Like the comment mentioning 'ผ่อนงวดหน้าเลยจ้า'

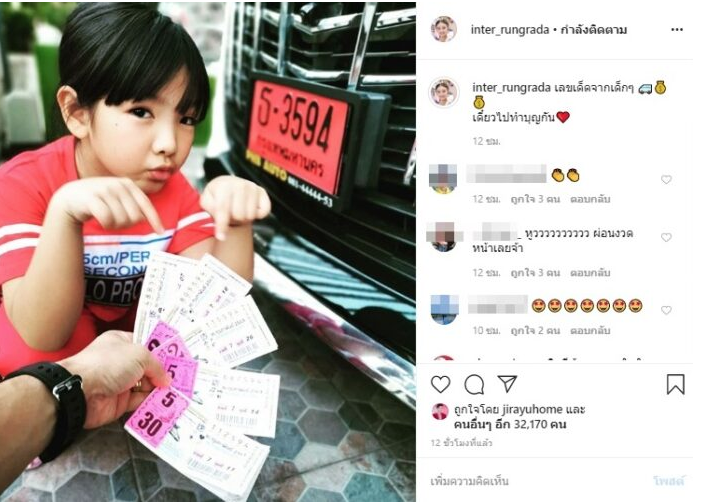click(x=666, y=237)
